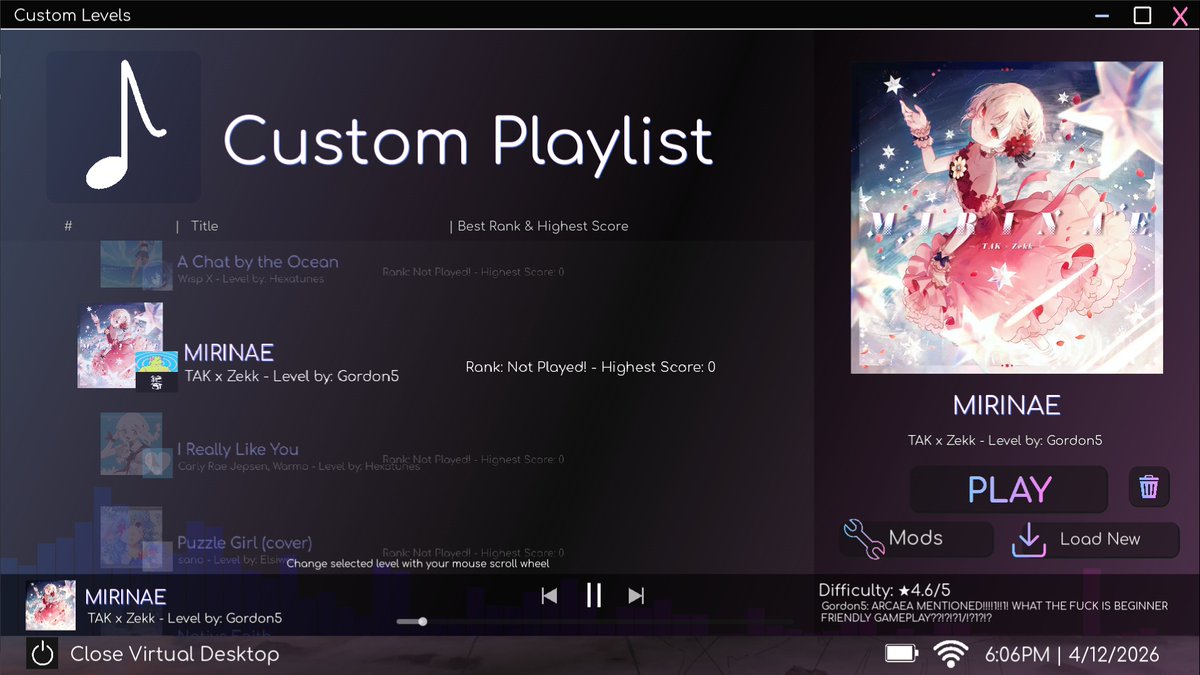This screenshot has width=1200, height=675.
Task: Click the 6:06PM clock display
Action: 1018,655
